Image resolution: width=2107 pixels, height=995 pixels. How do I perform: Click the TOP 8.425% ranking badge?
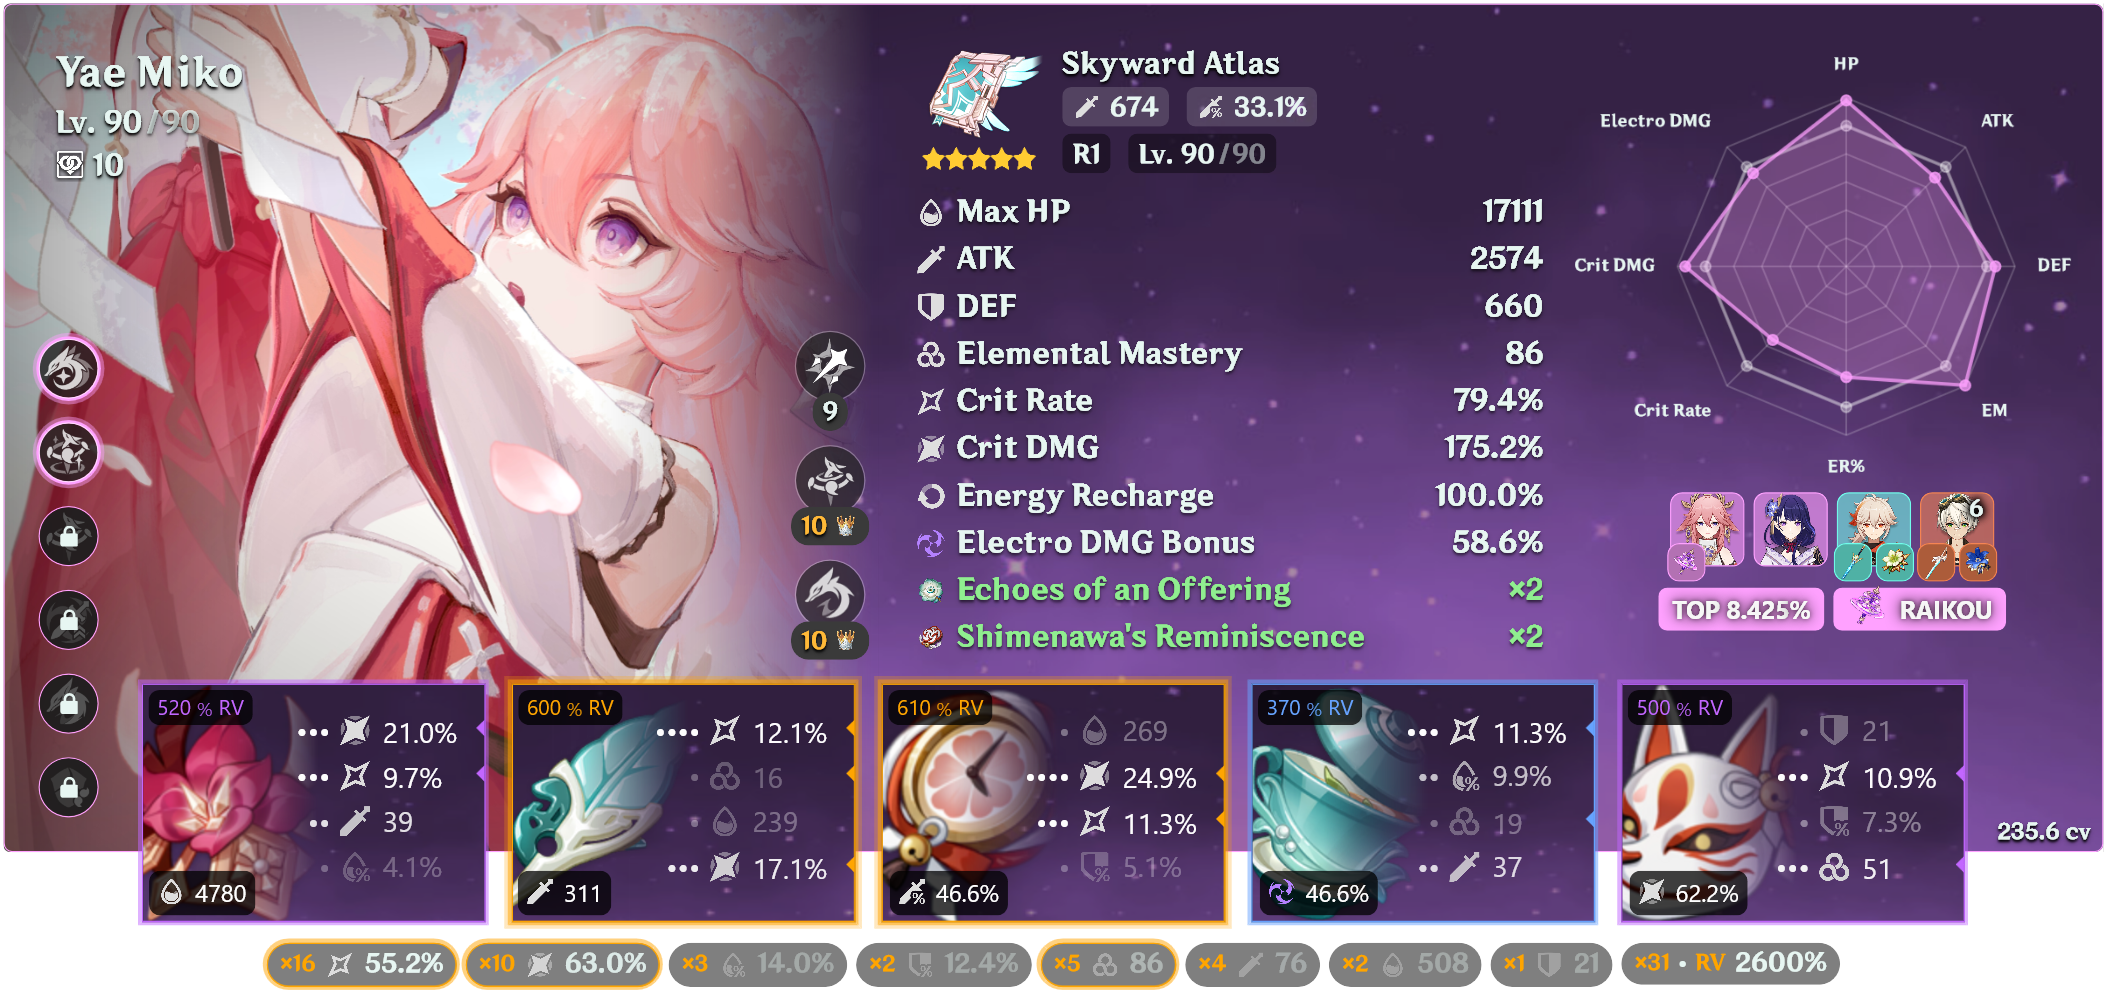pos(1741,610)
